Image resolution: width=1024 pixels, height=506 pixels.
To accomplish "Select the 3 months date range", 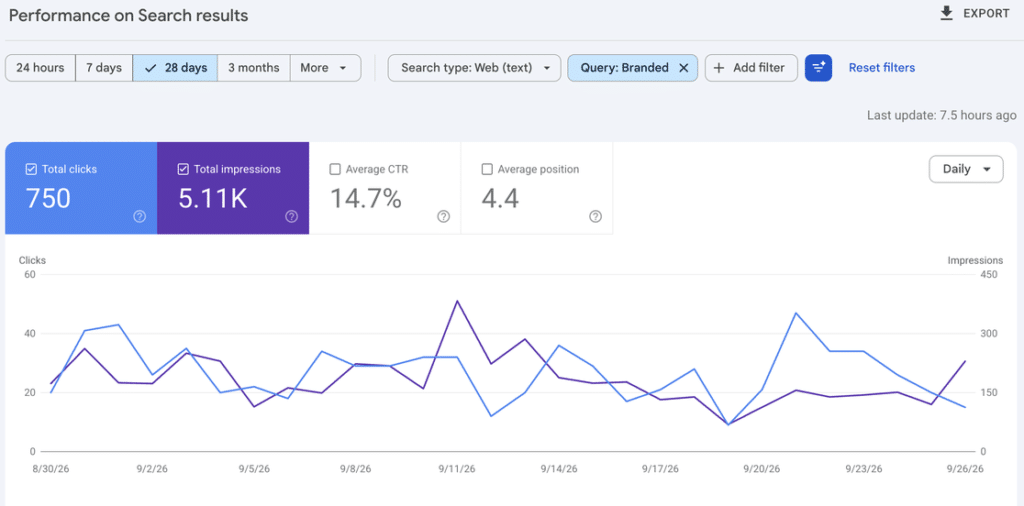I will point(254,68).
